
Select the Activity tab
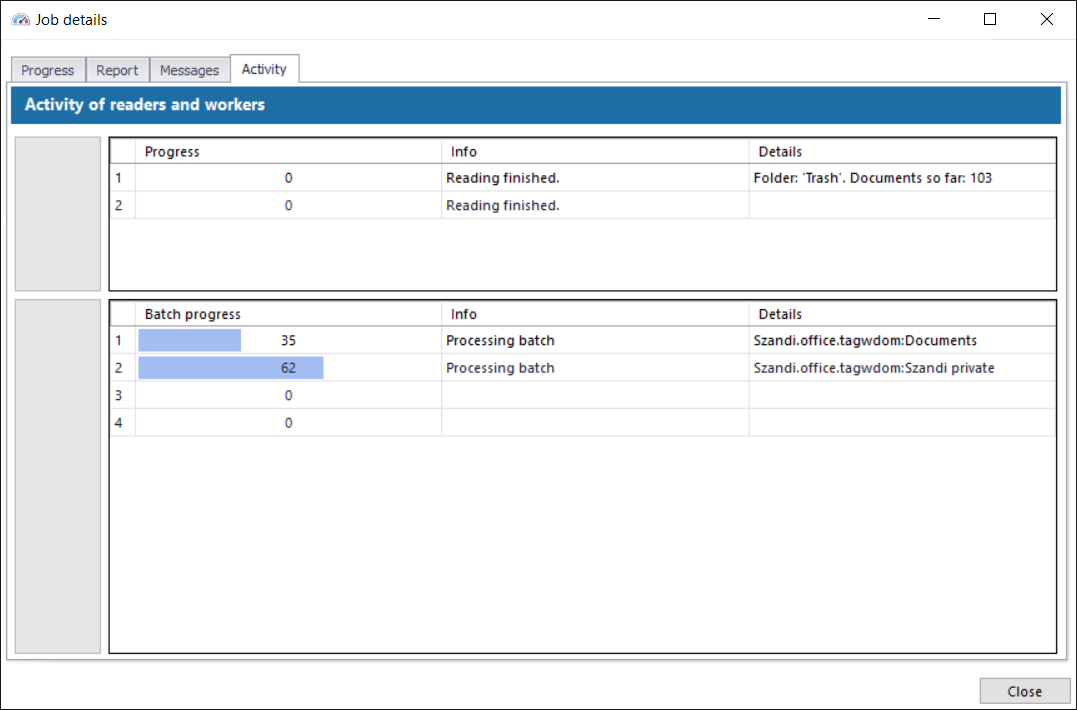[x=264, y=69]
